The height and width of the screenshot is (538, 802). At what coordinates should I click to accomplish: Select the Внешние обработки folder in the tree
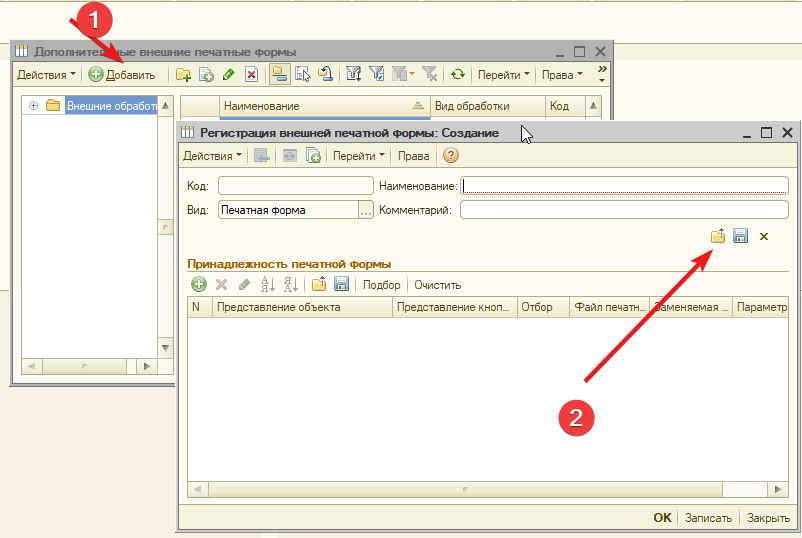coord(112,106)
